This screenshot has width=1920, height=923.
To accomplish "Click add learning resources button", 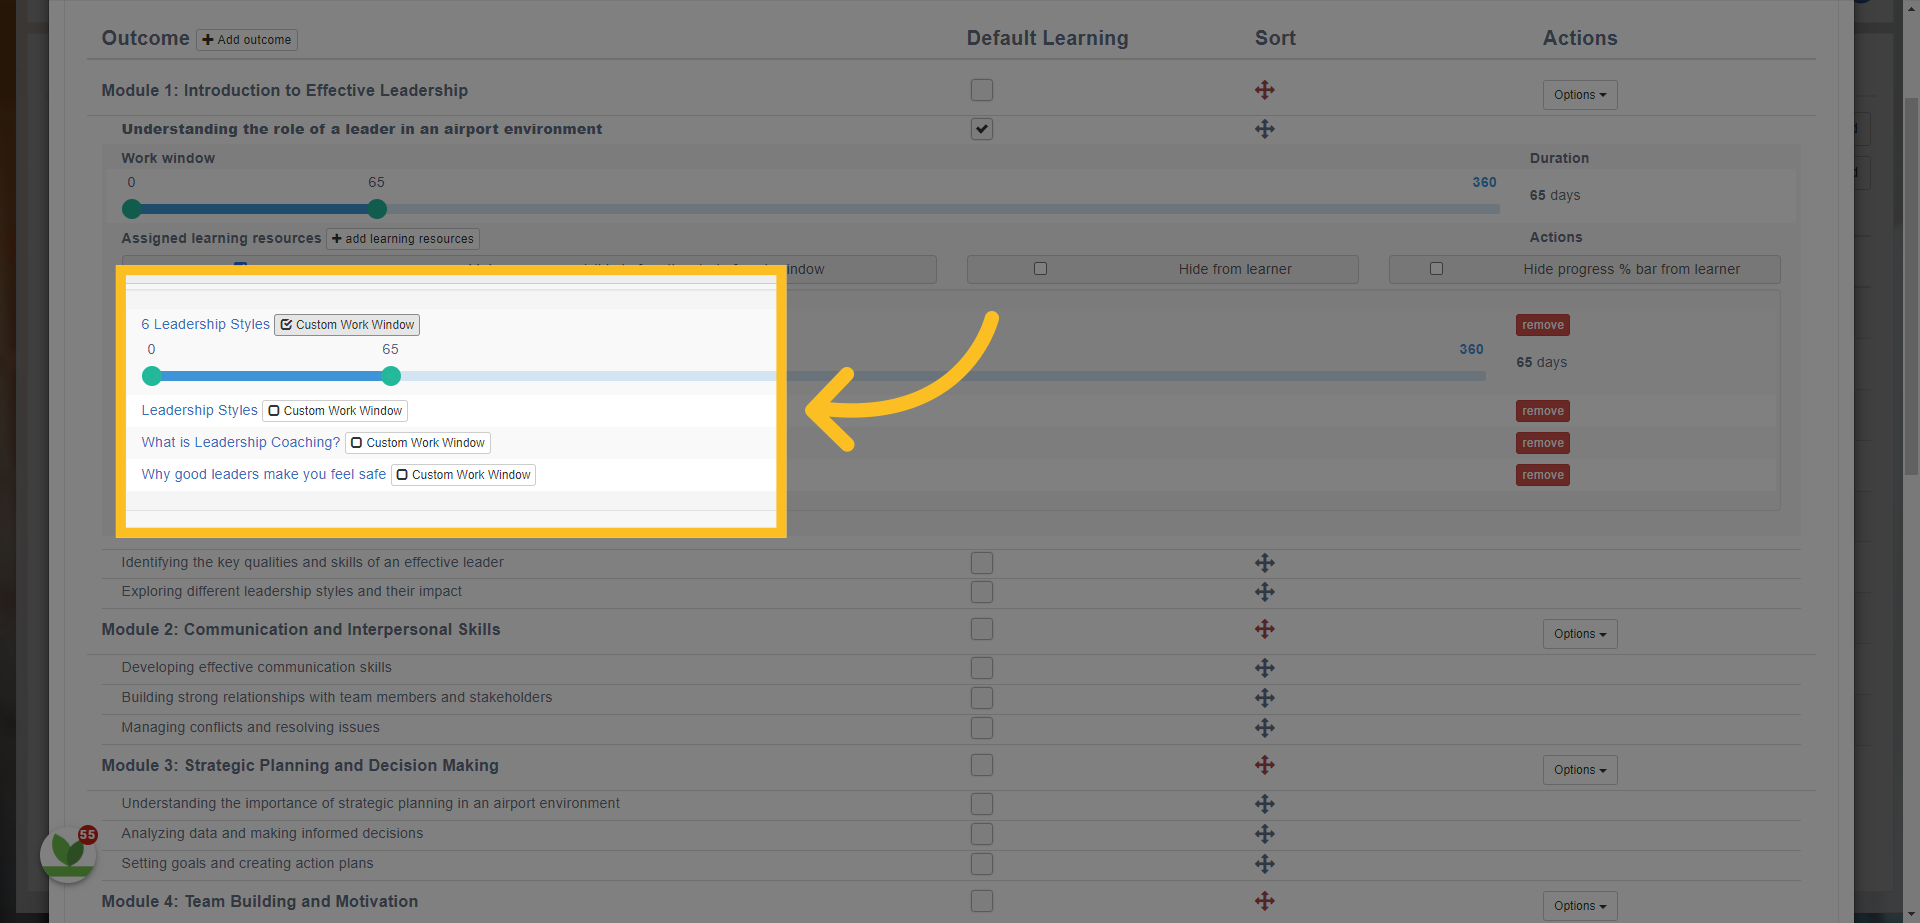I will 403,239.
